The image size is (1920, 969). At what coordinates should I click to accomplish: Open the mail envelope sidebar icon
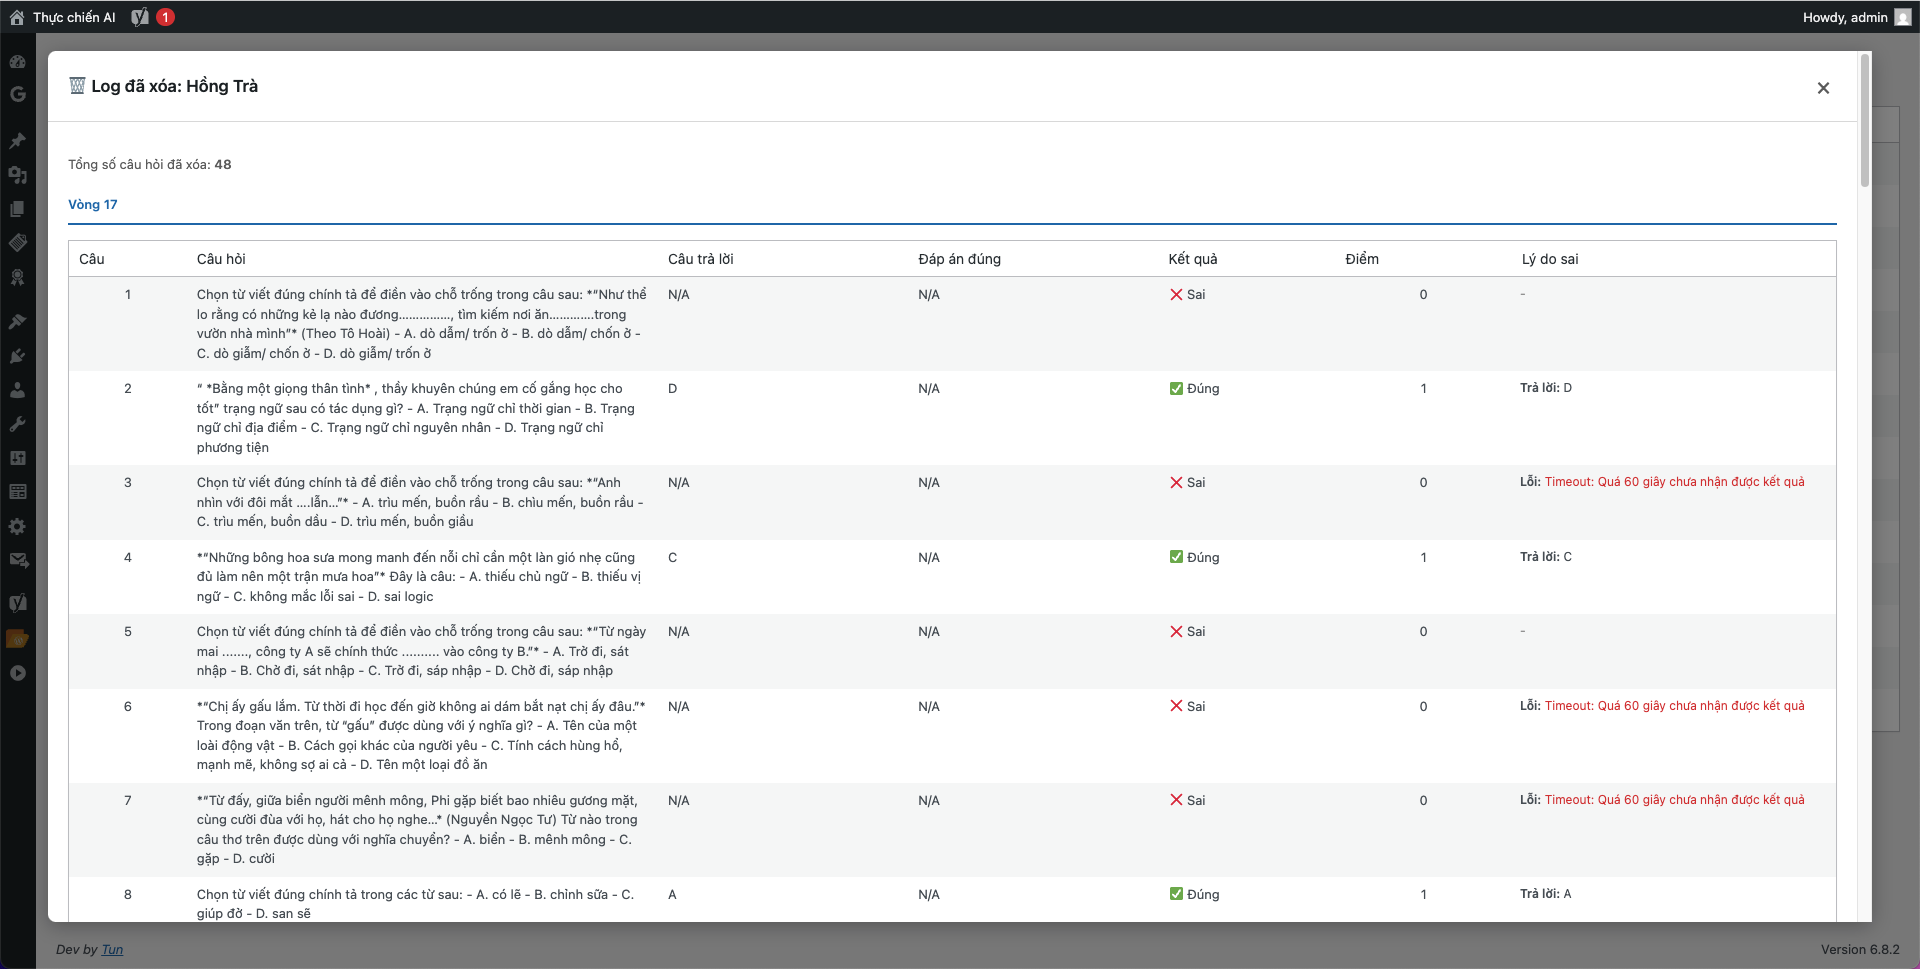(17, 560)
